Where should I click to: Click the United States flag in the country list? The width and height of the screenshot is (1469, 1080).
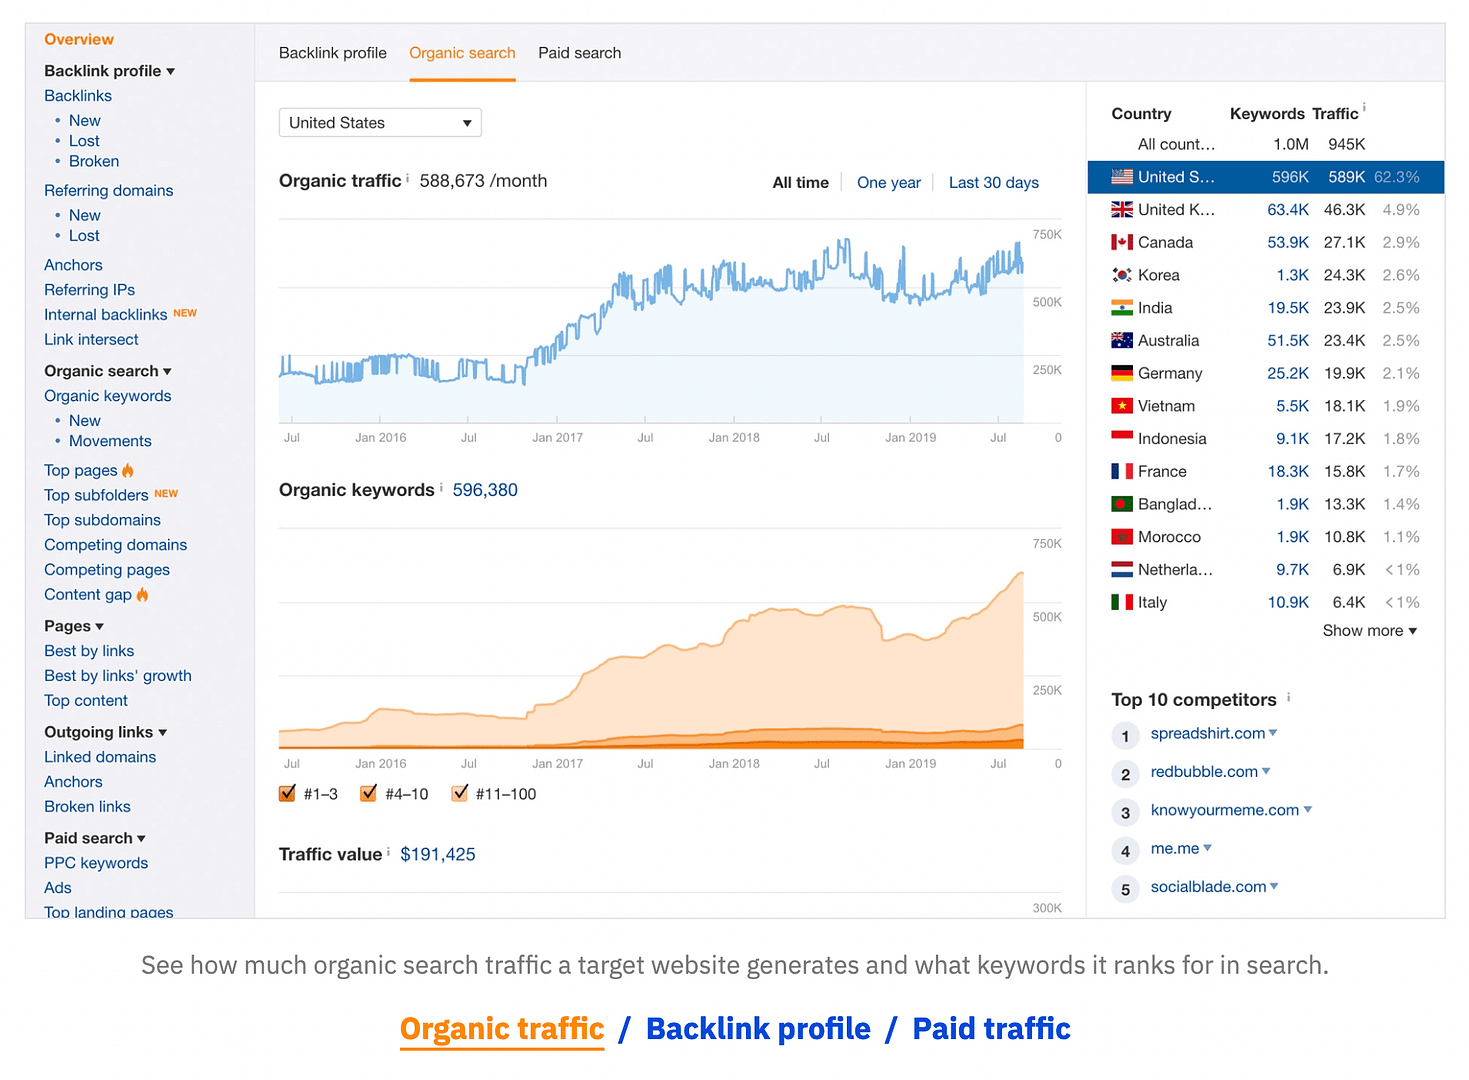[x=1120, y=176]
